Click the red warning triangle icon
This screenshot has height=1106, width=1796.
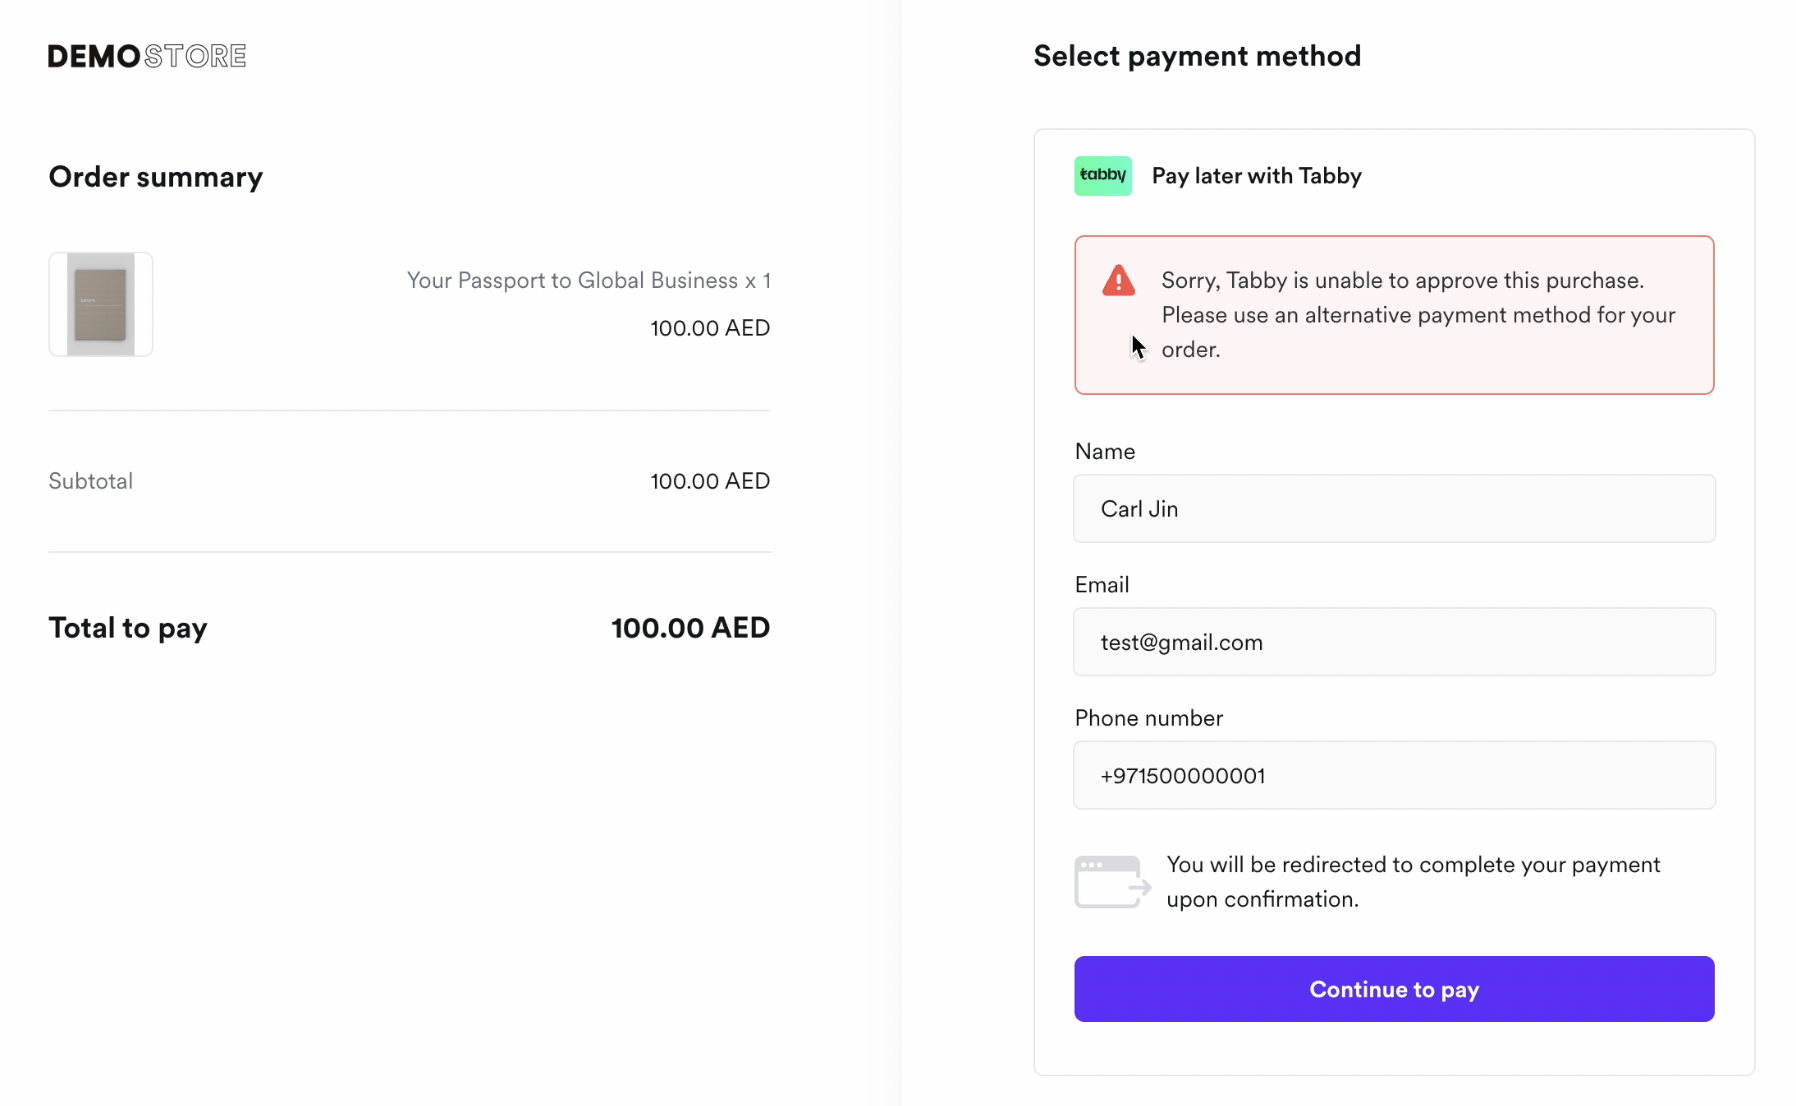[x=1118, y=281]
